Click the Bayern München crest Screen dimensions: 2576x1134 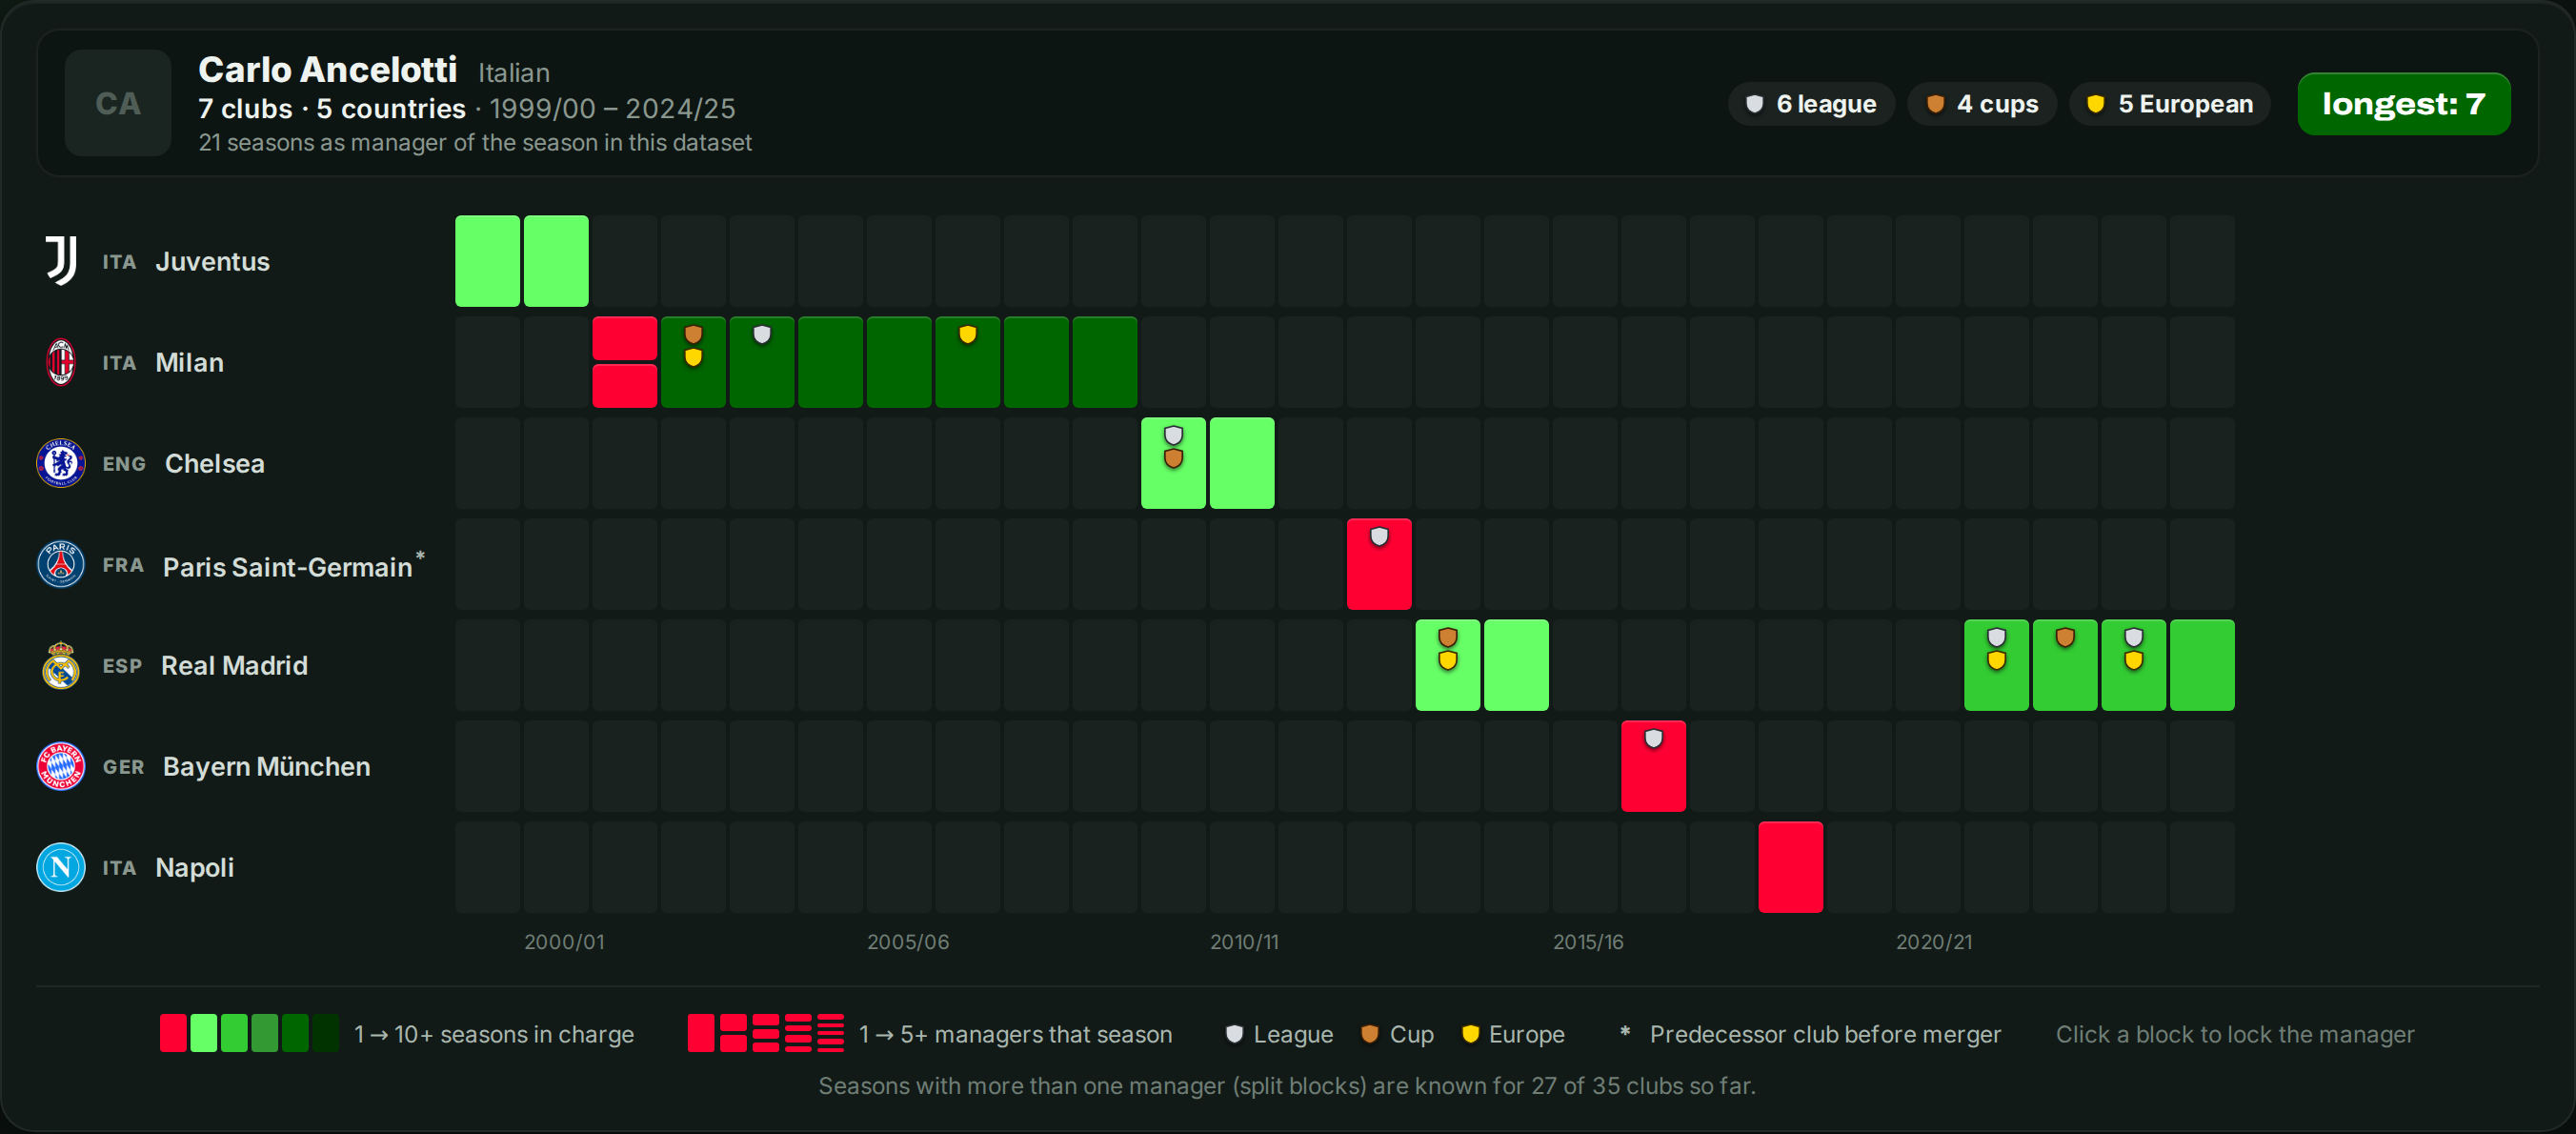coord(61,766)
